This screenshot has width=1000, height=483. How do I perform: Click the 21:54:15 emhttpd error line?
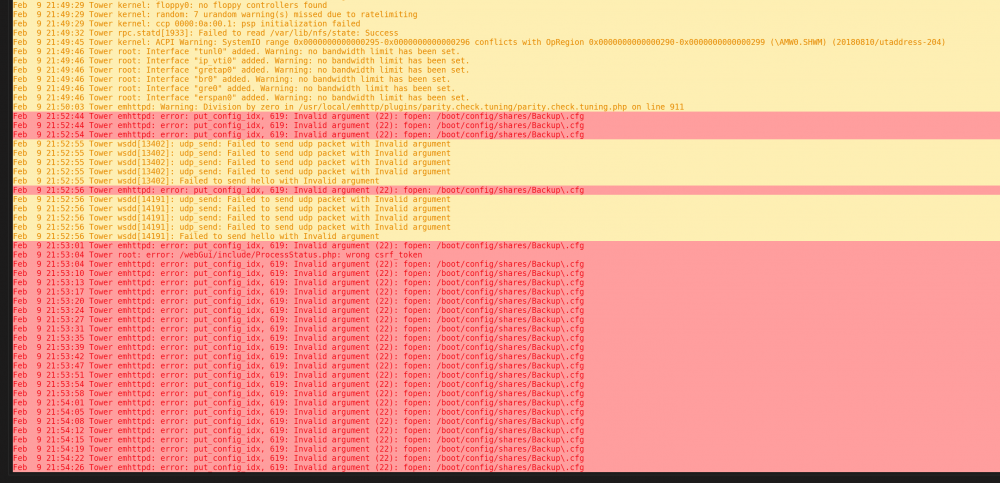point(298,440)
